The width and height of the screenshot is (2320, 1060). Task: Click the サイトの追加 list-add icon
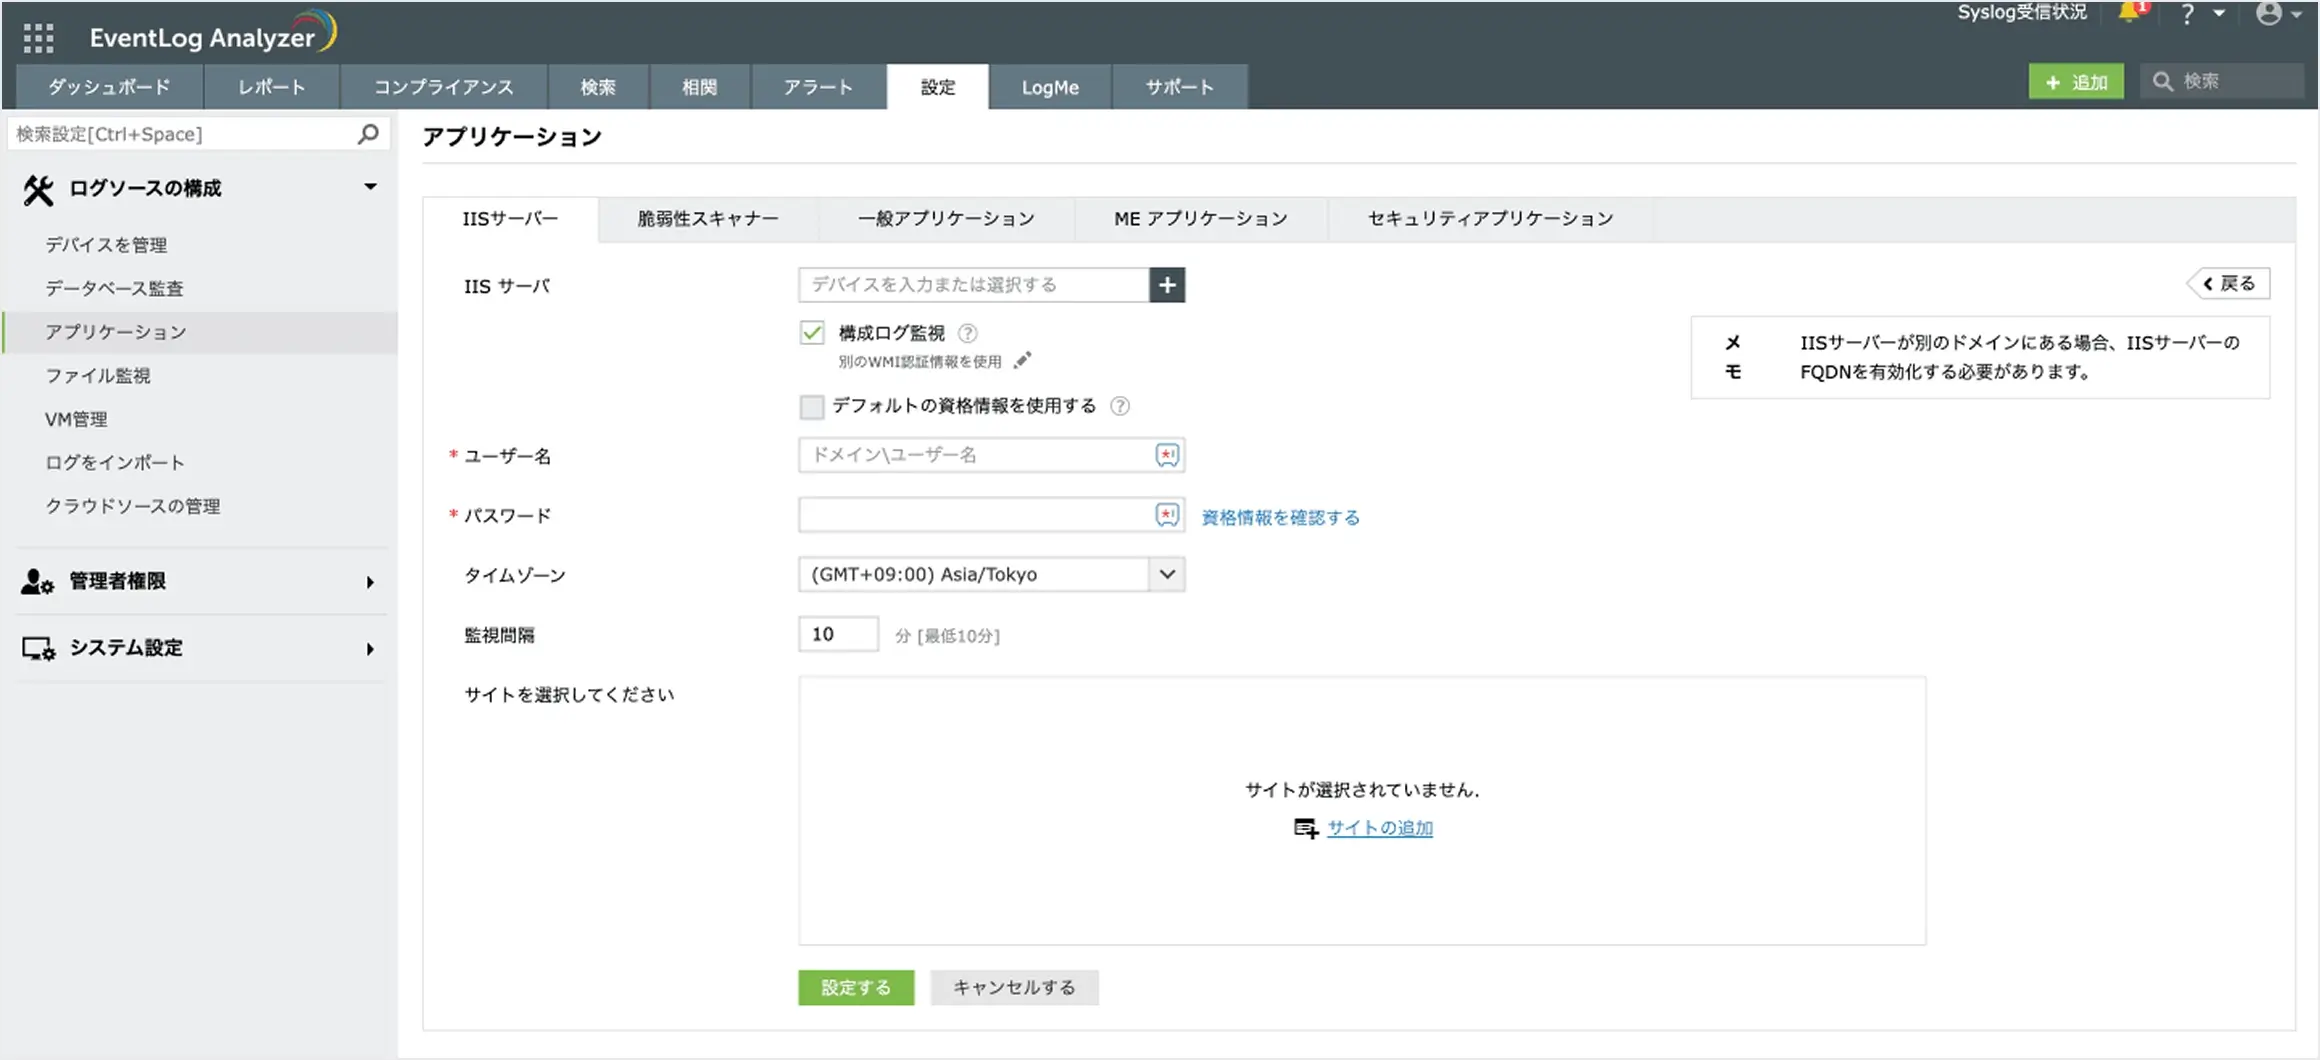[x=1306, y=828]
